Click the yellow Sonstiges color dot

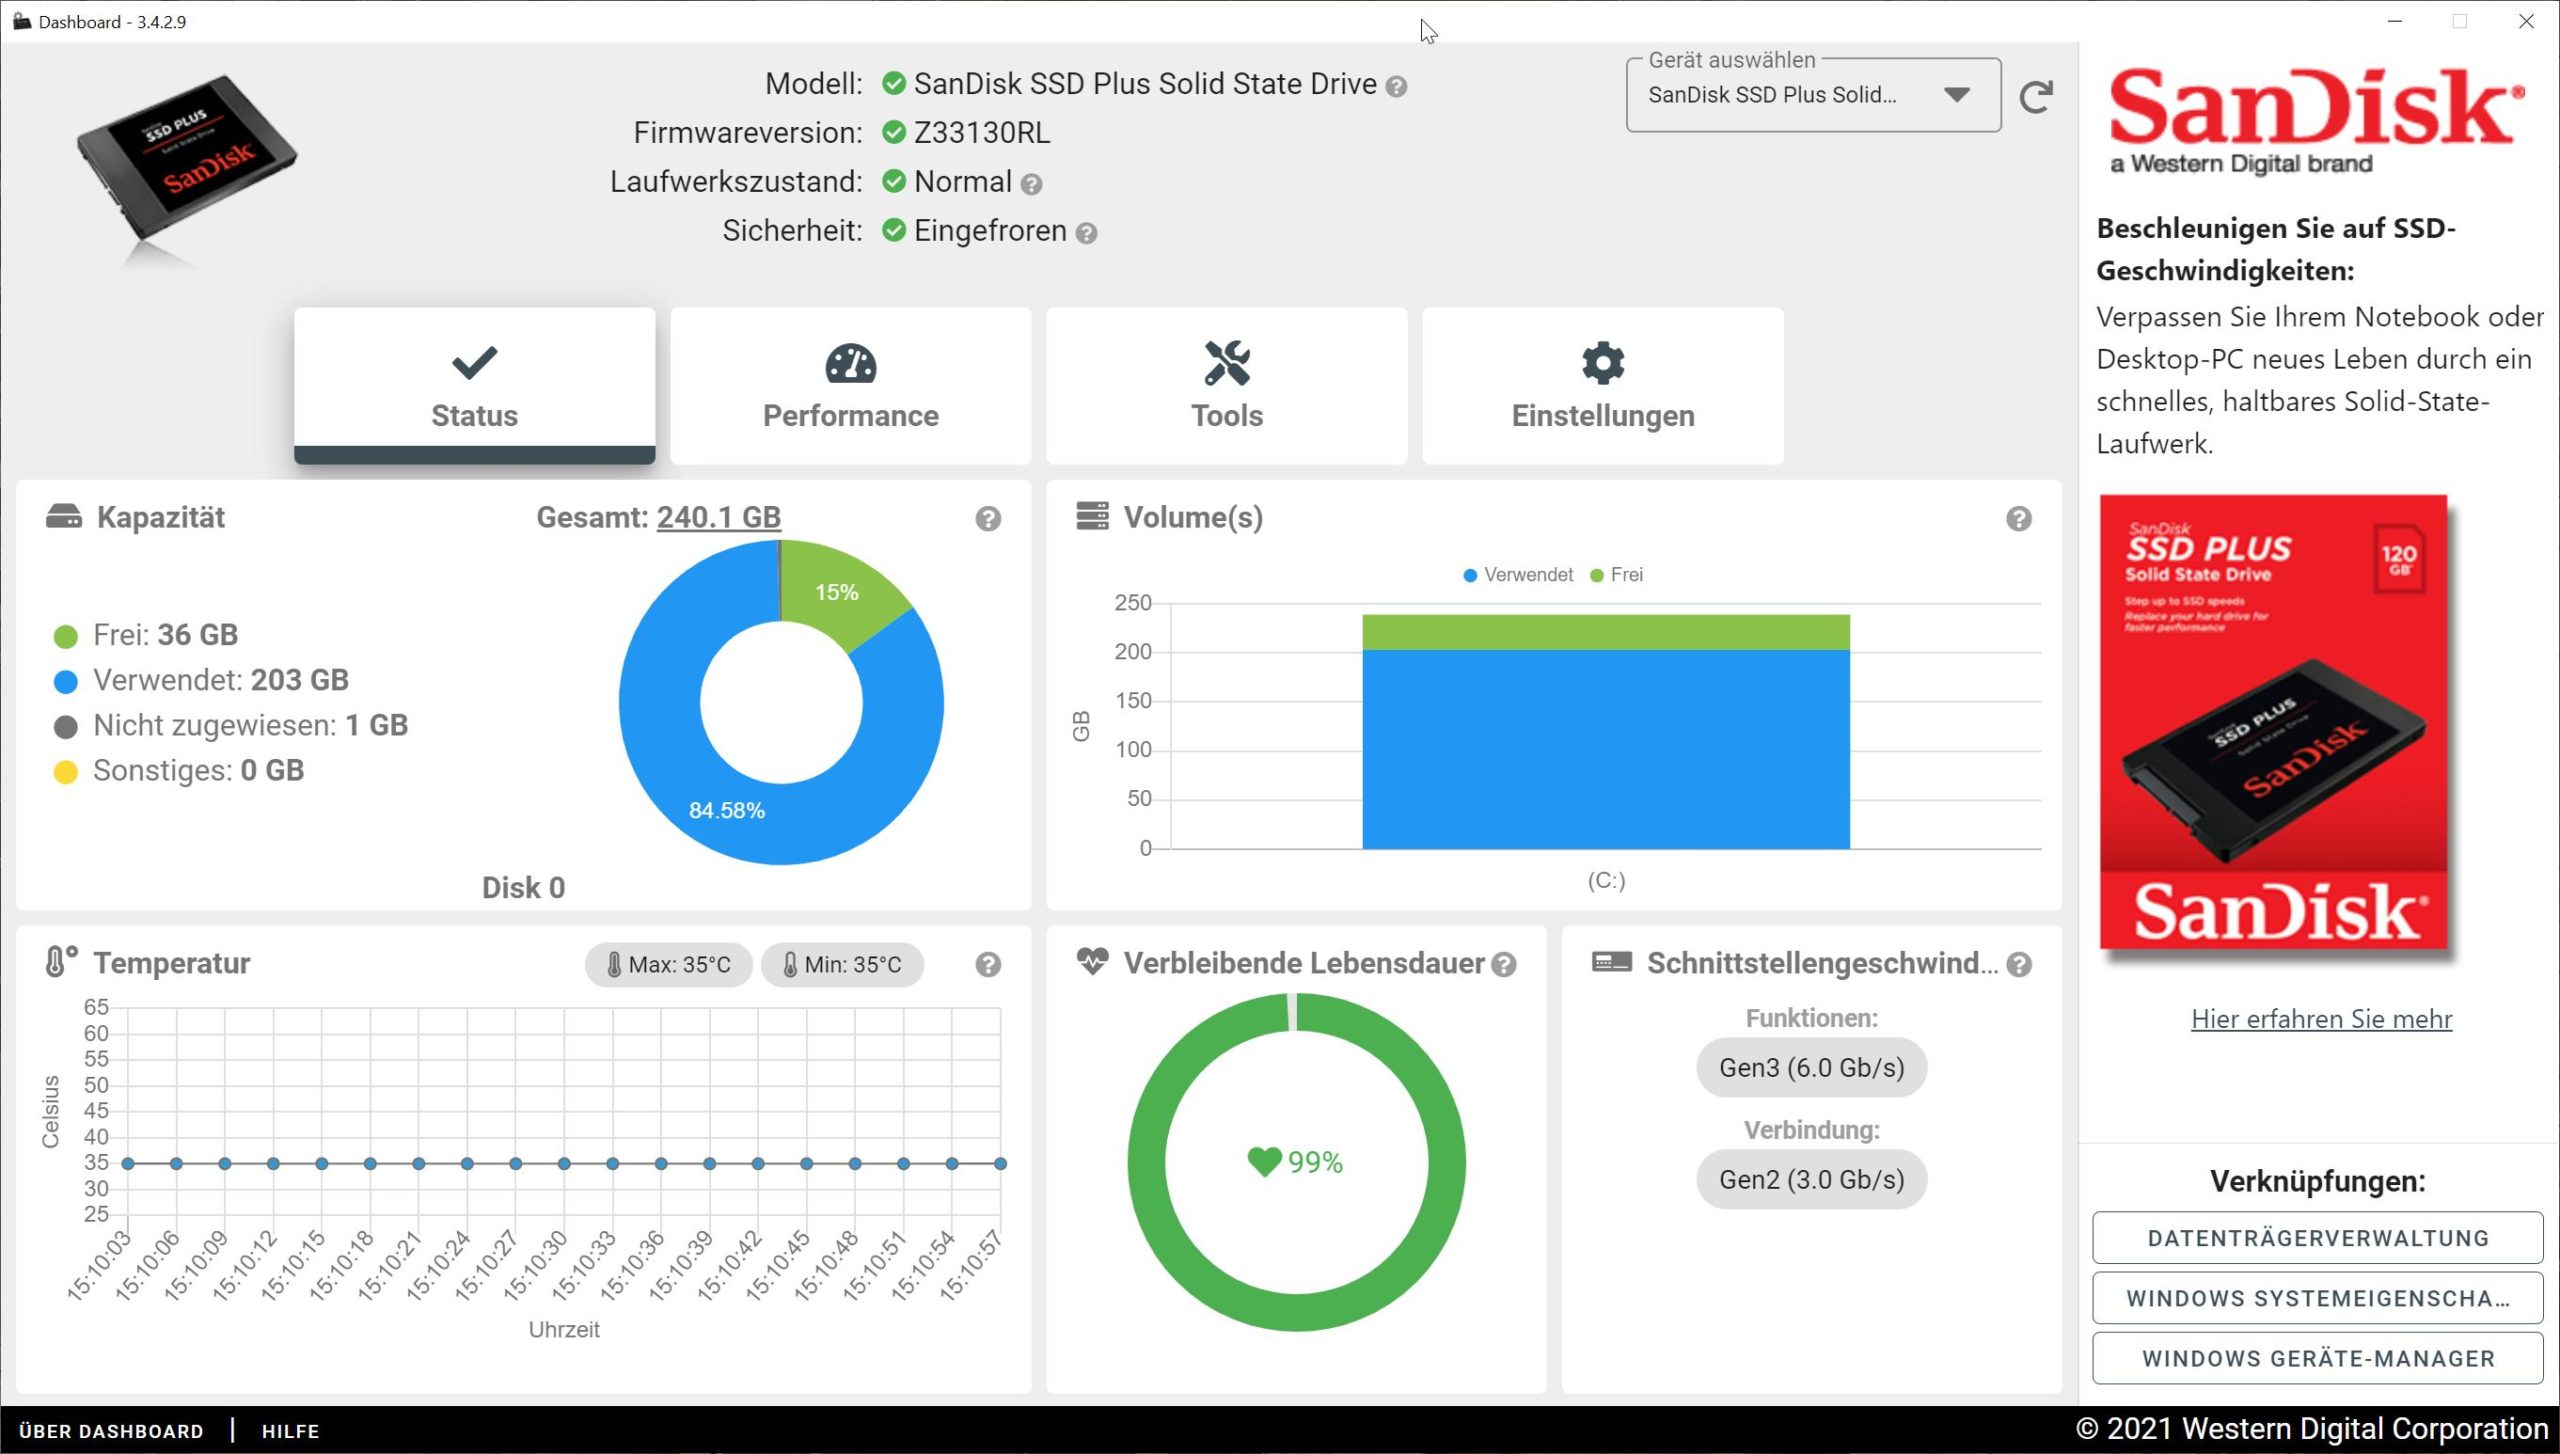[x=66, y=772]
